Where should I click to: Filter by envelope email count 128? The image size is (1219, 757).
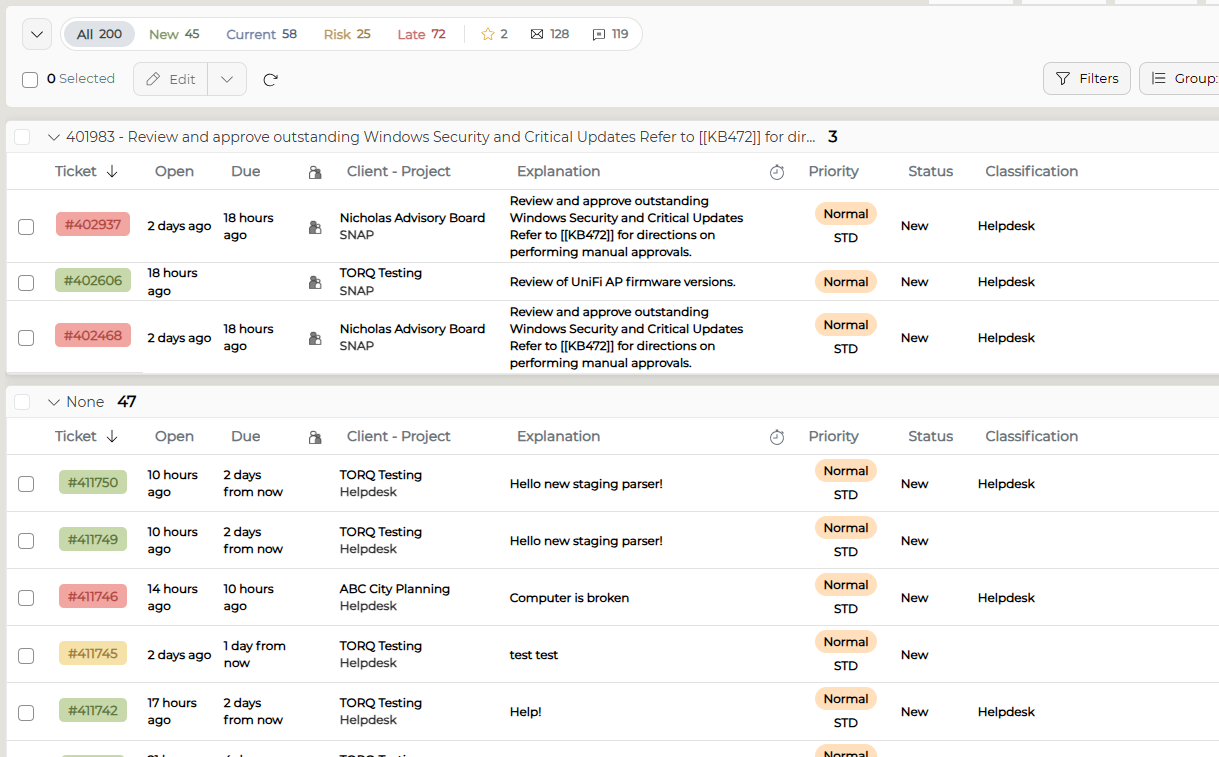549,34
